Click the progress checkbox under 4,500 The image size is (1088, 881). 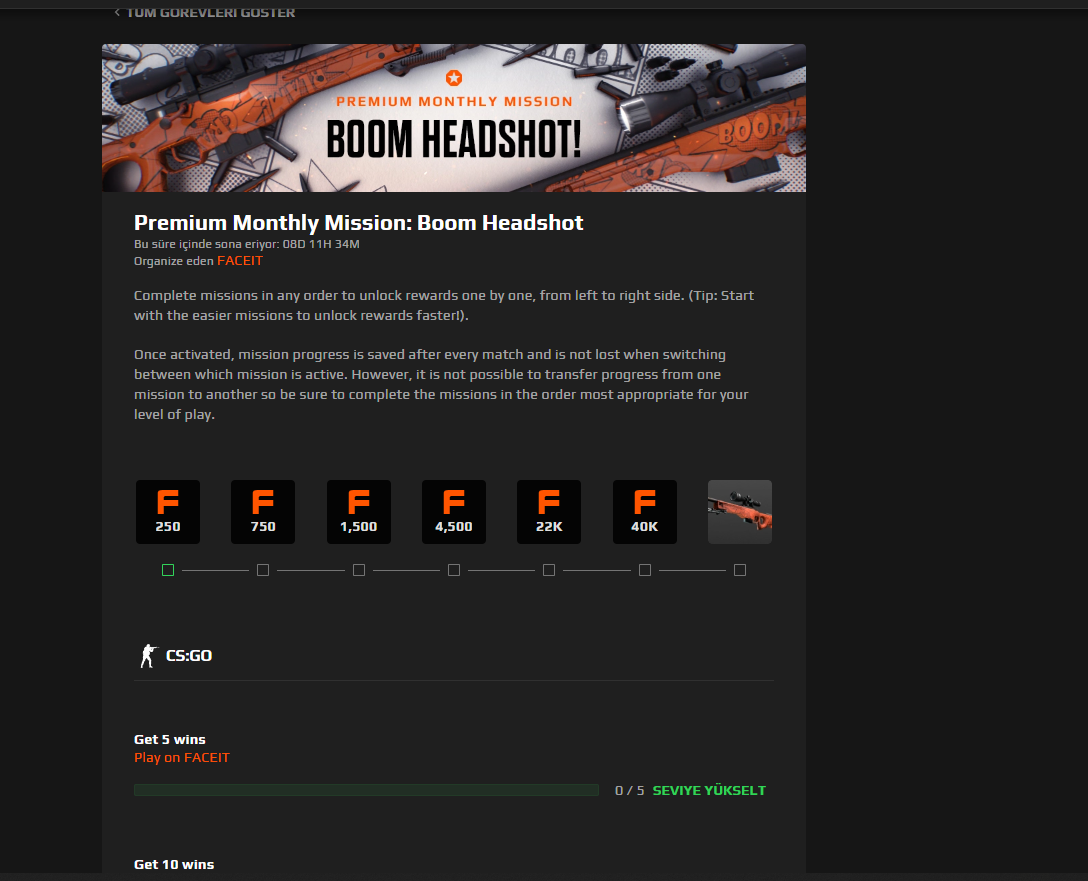click(x=454, y=570)
